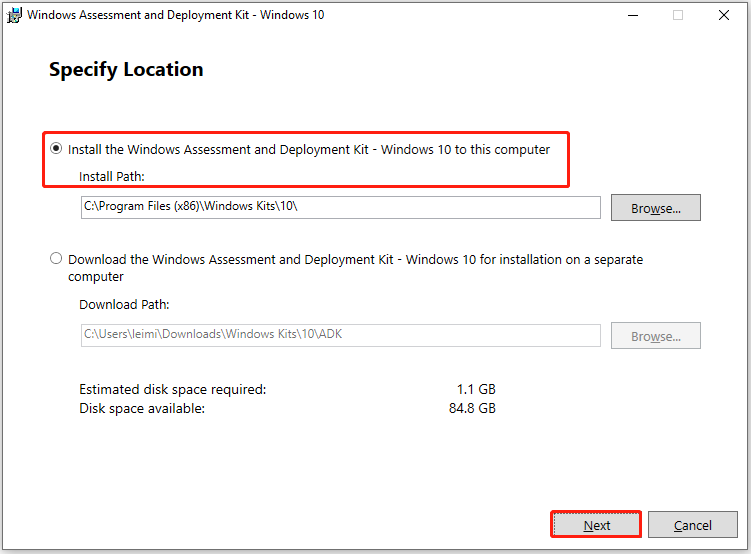Select the Download for separate computer radio button
This screenshot has height=554, width=751.
coord(56,259)
